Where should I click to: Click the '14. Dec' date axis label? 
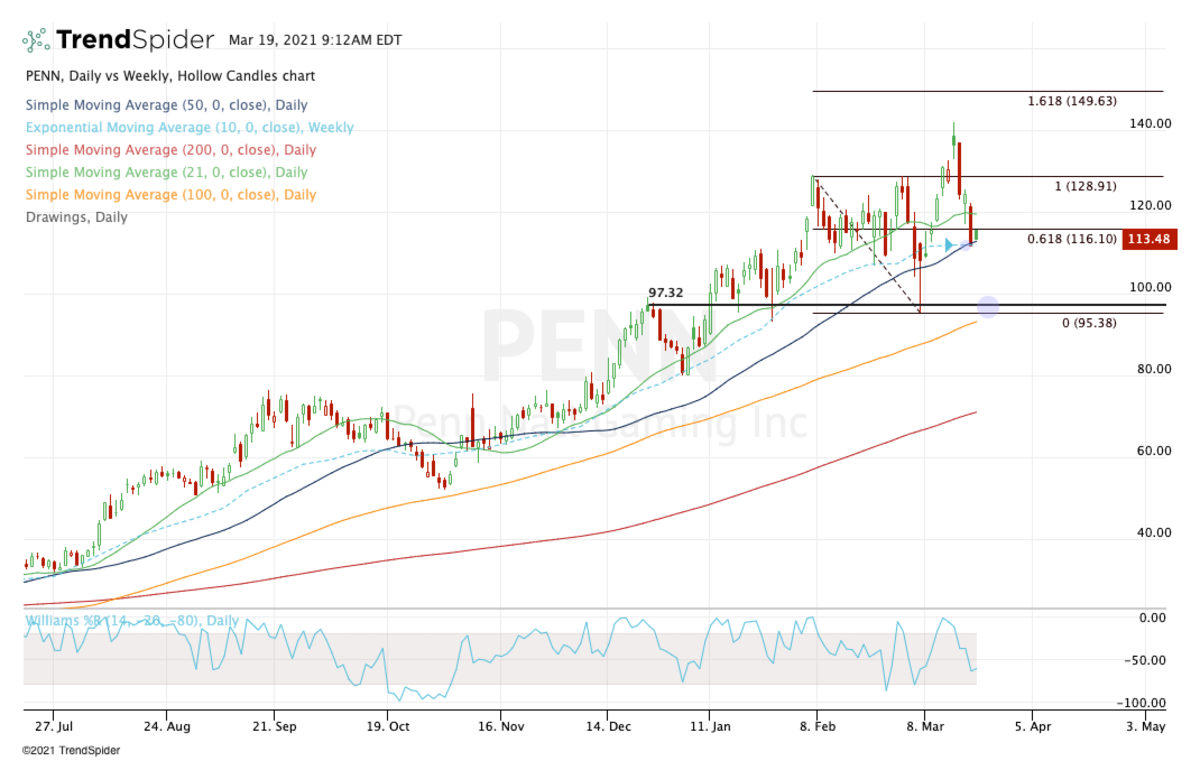pyautogui.click(x=611, y=727)
